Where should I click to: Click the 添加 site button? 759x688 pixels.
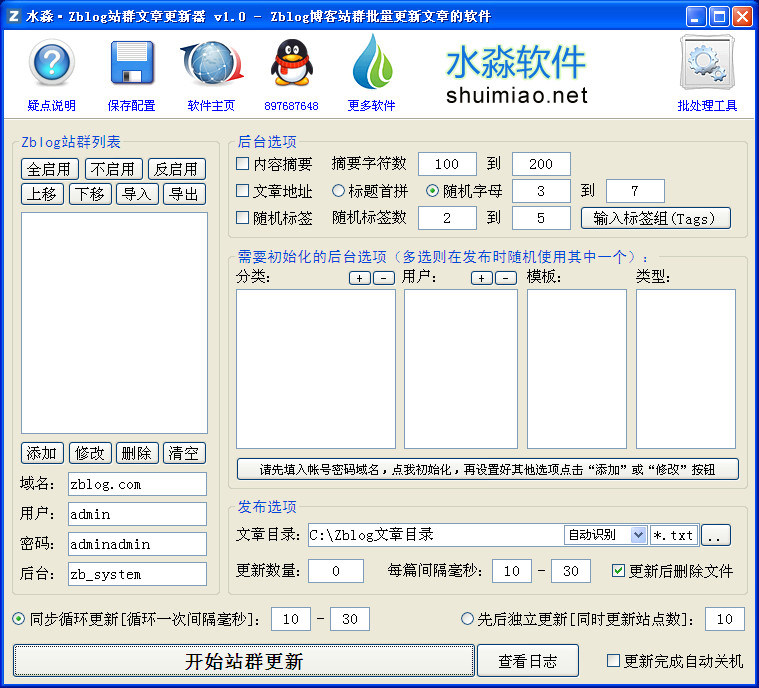pos(43,453)
